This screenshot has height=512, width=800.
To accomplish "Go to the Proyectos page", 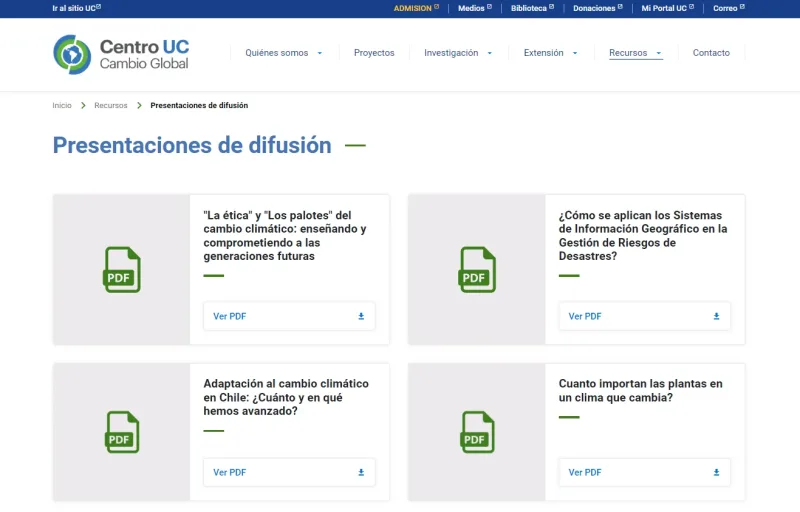I will [x=374, y=53].
